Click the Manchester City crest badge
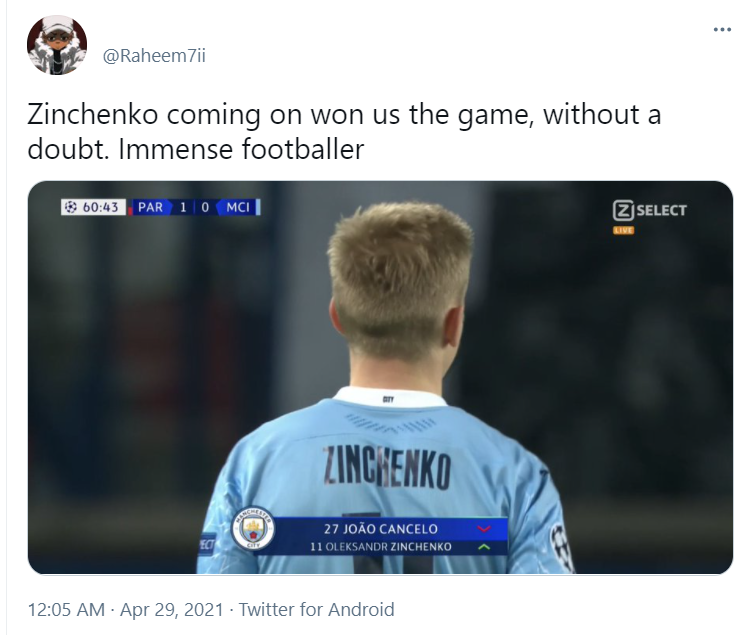This screenshot has width=753, height=635. click(x=253, y=528)
